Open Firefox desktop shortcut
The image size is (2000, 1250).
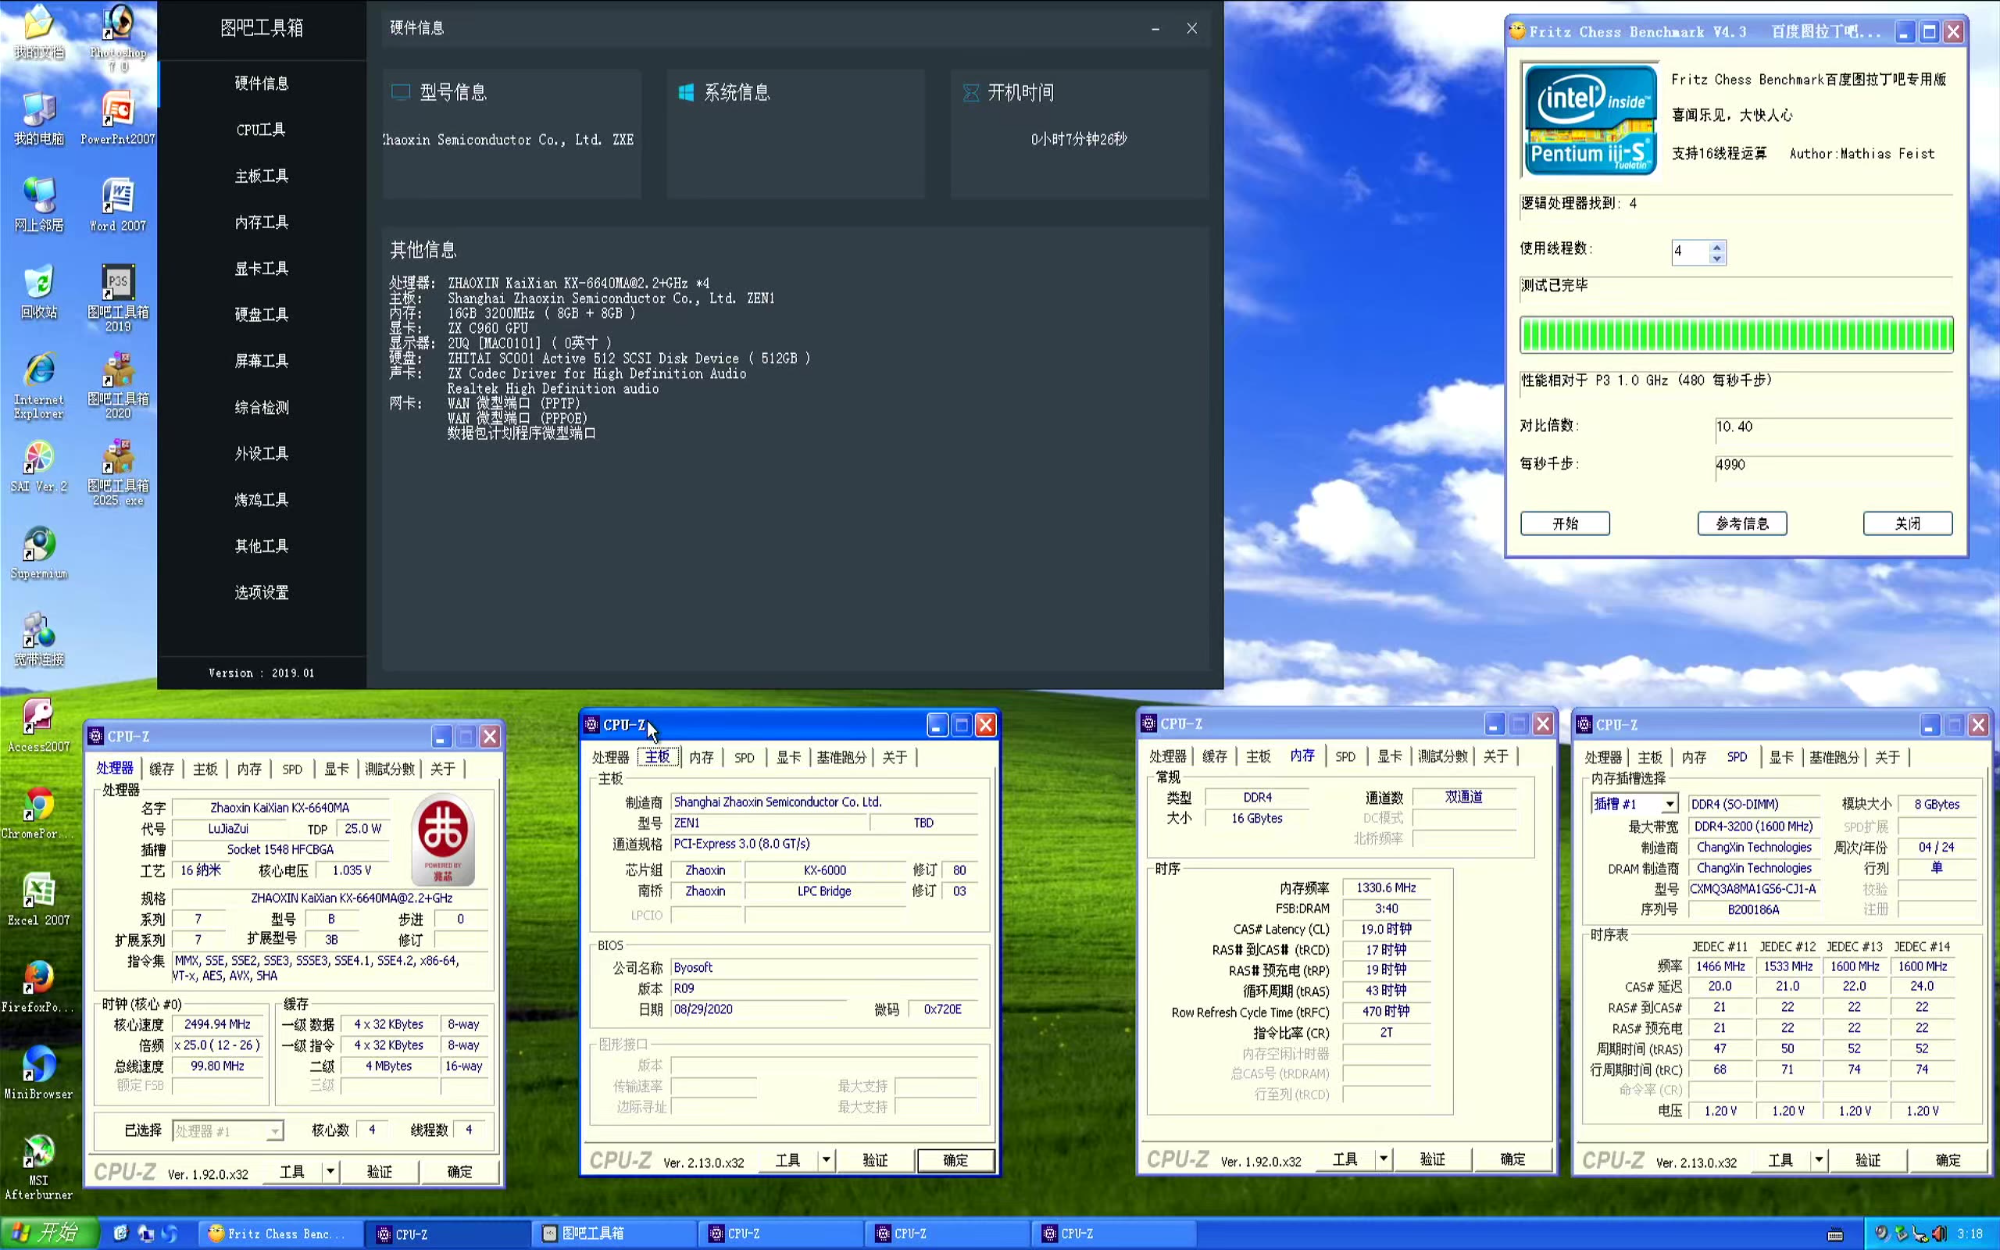coord(39,987)
